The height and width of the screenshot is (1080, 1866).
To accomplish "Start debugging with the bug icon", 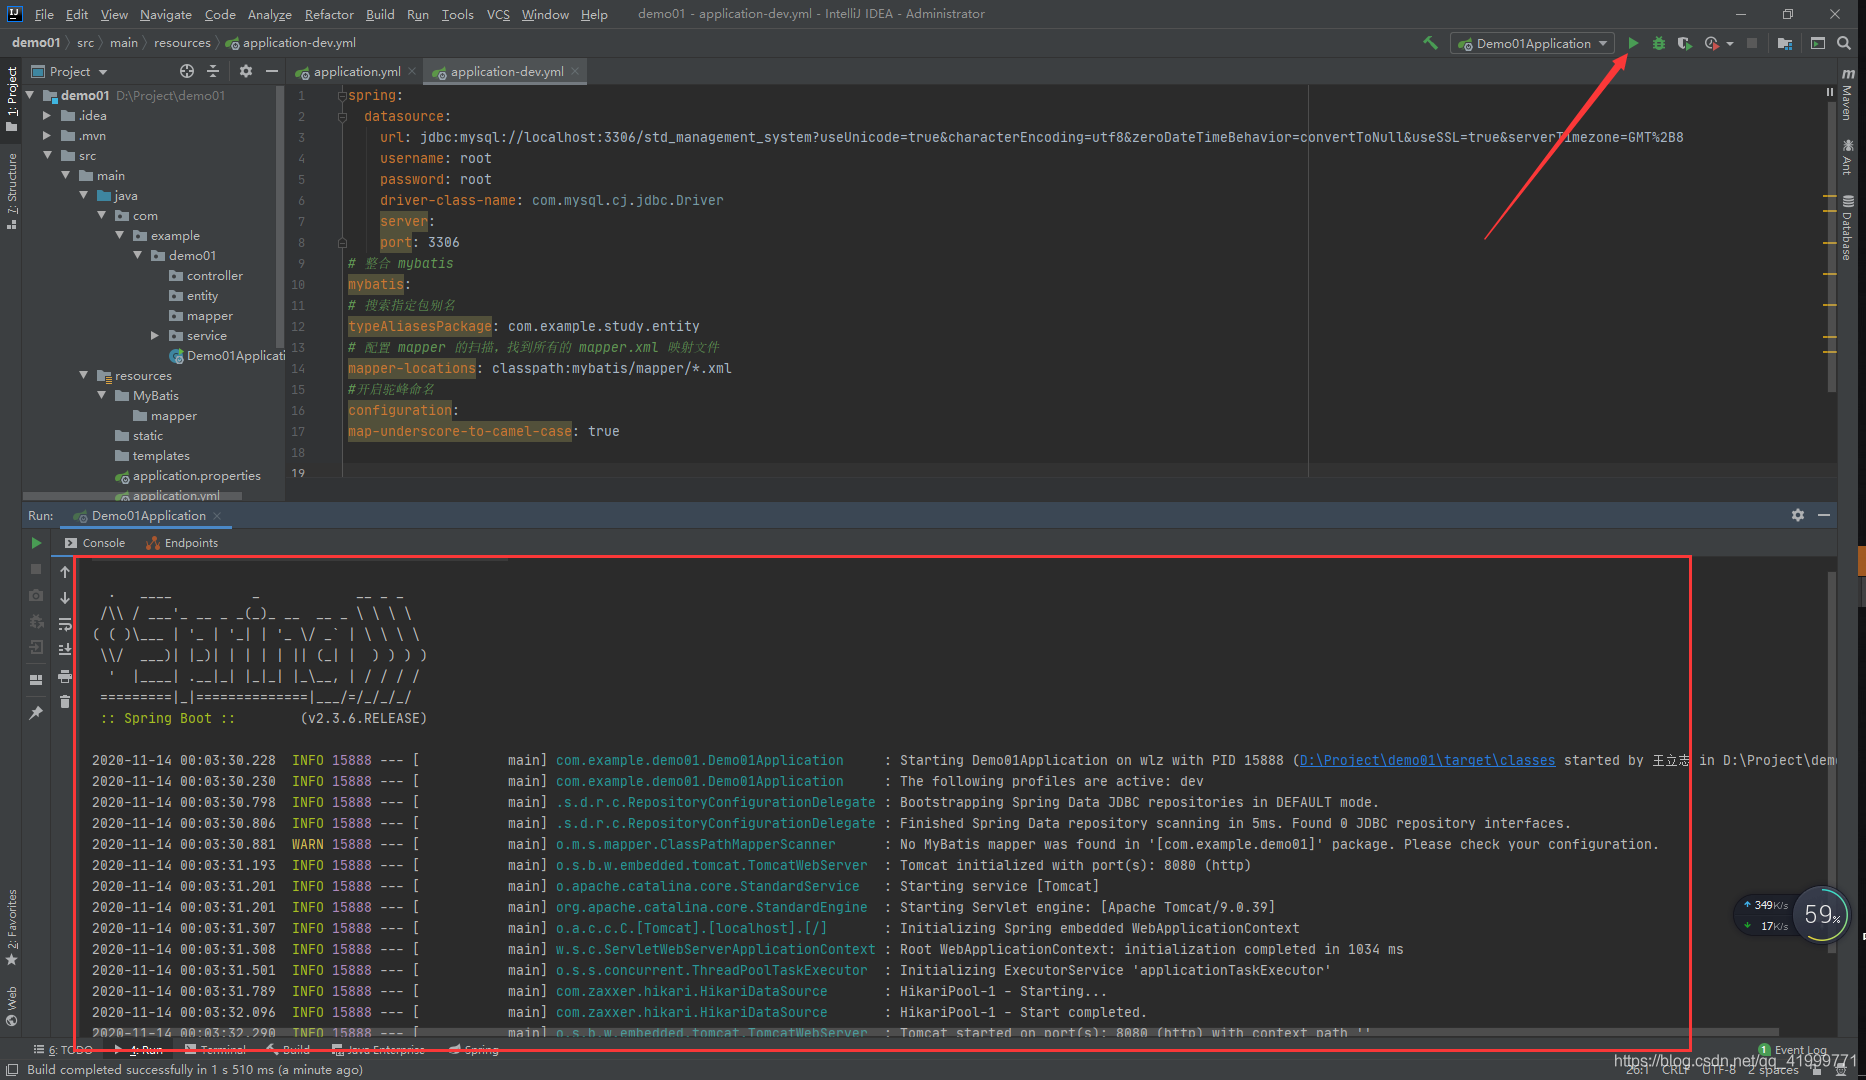I will (x=1659, y=43).
